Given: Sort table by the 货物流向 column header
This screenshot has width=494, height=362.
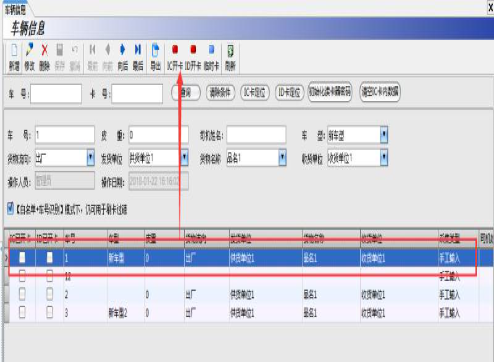Looking at the screenshot, I should (x=207, y=238).
